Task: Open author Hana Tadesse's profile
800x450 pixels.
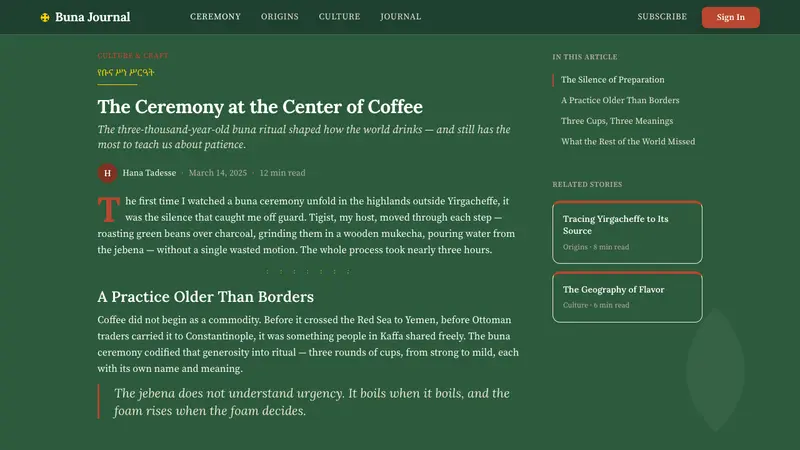Action: tap(149, 173)
